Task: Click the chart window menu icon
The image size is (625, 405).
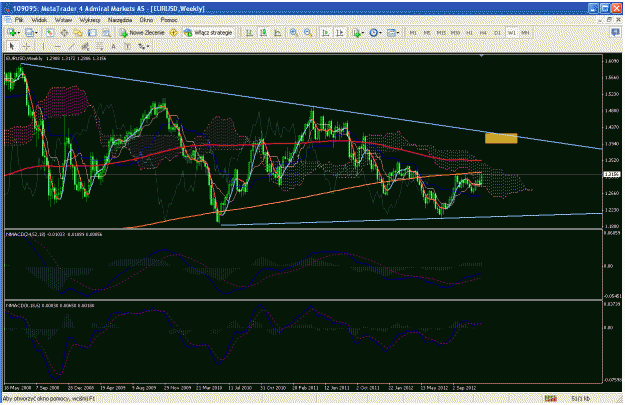Action: pyautogui.click(x=8, y=20)
